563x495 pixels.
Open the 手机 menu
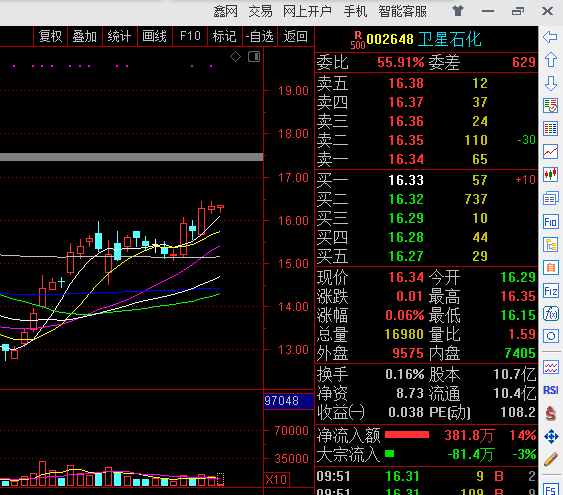coord(355,11)
